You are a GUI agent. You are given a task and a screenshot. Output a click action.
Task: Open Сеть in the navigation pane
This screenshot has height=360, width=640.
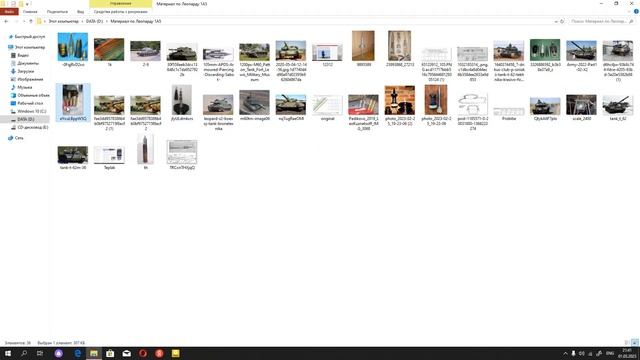point(19,138)
